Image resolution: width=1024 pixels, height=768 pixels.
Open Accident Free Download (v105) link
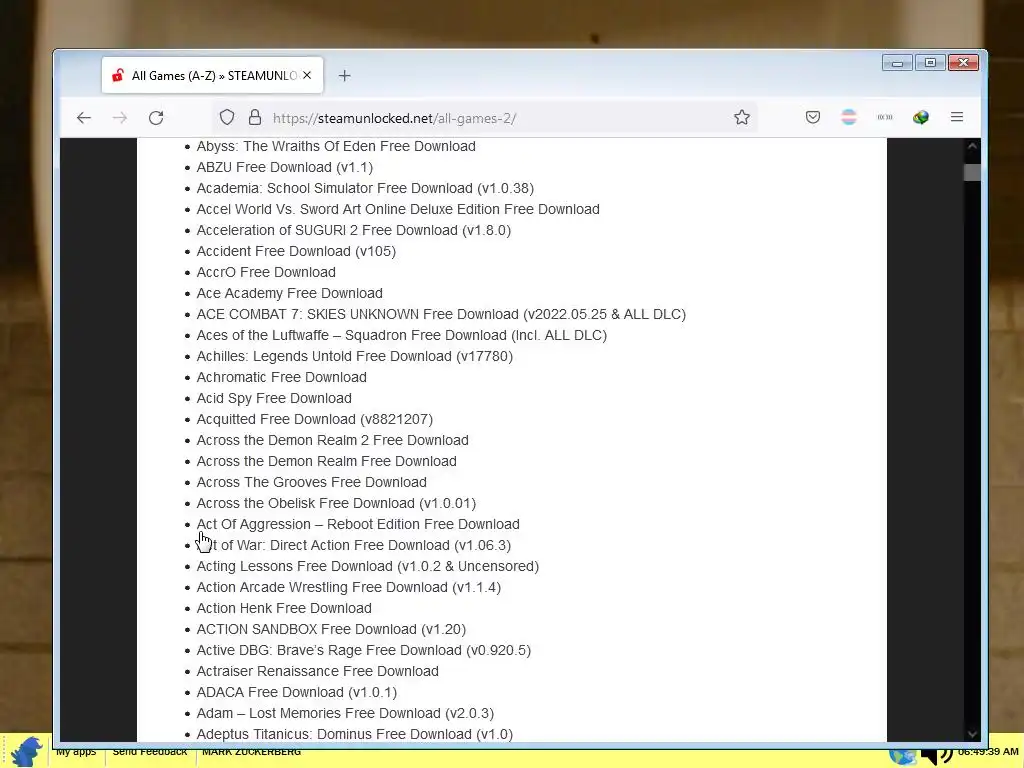(296, 251)
